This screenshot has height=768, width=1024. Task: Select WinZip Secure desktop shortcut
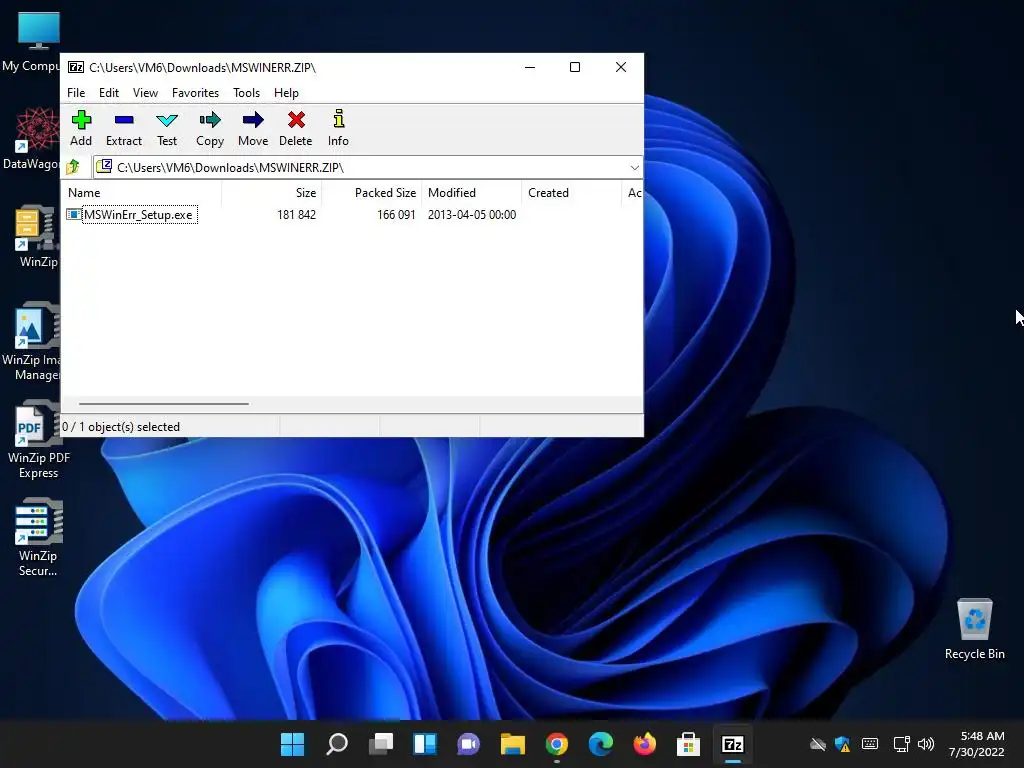pyautogui.click(x=38, y=537)
